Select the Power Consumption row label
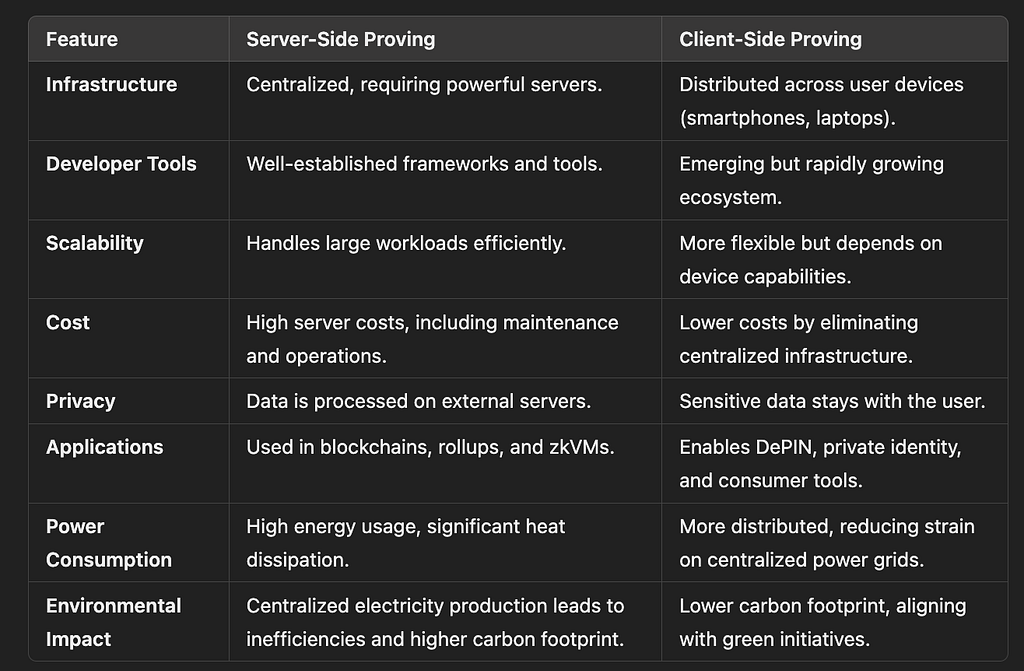The width and height of the screenshot is (1024, 671). [x=108, y=543]
